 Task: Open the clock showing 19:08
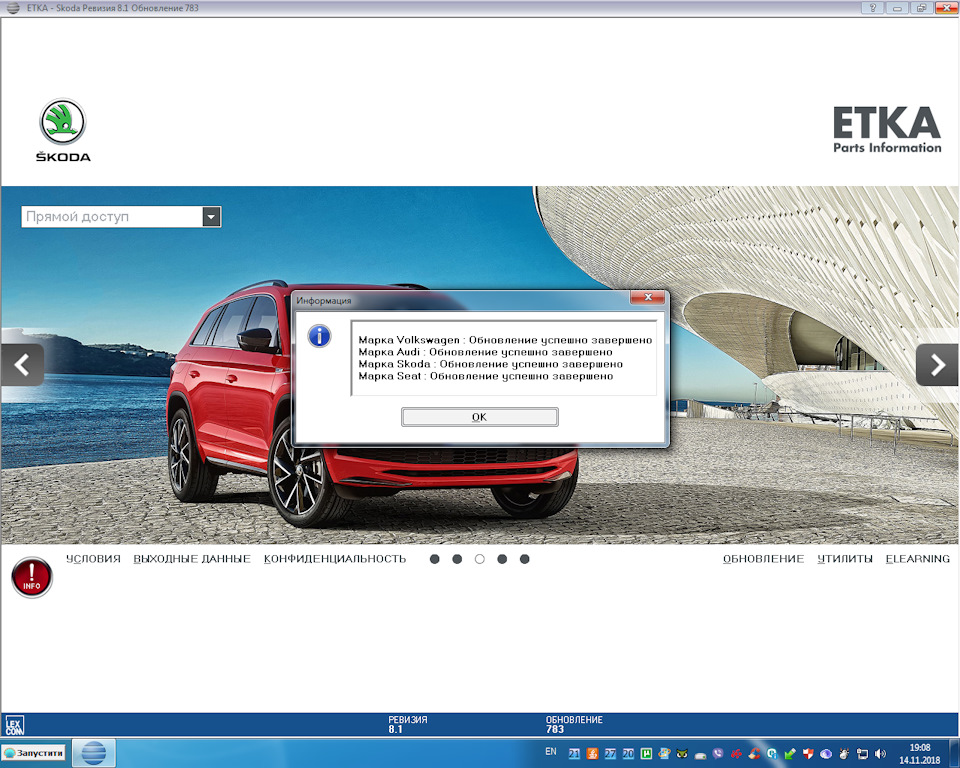pos(920,754)
